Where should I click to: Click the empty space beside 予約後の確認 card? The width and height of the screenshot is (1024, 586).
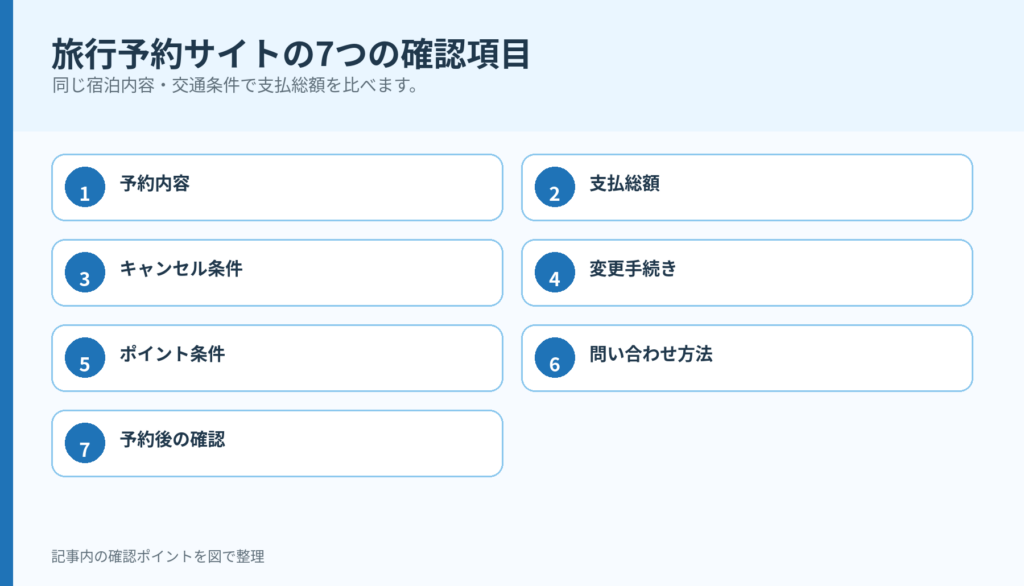(x=747, y=444)
